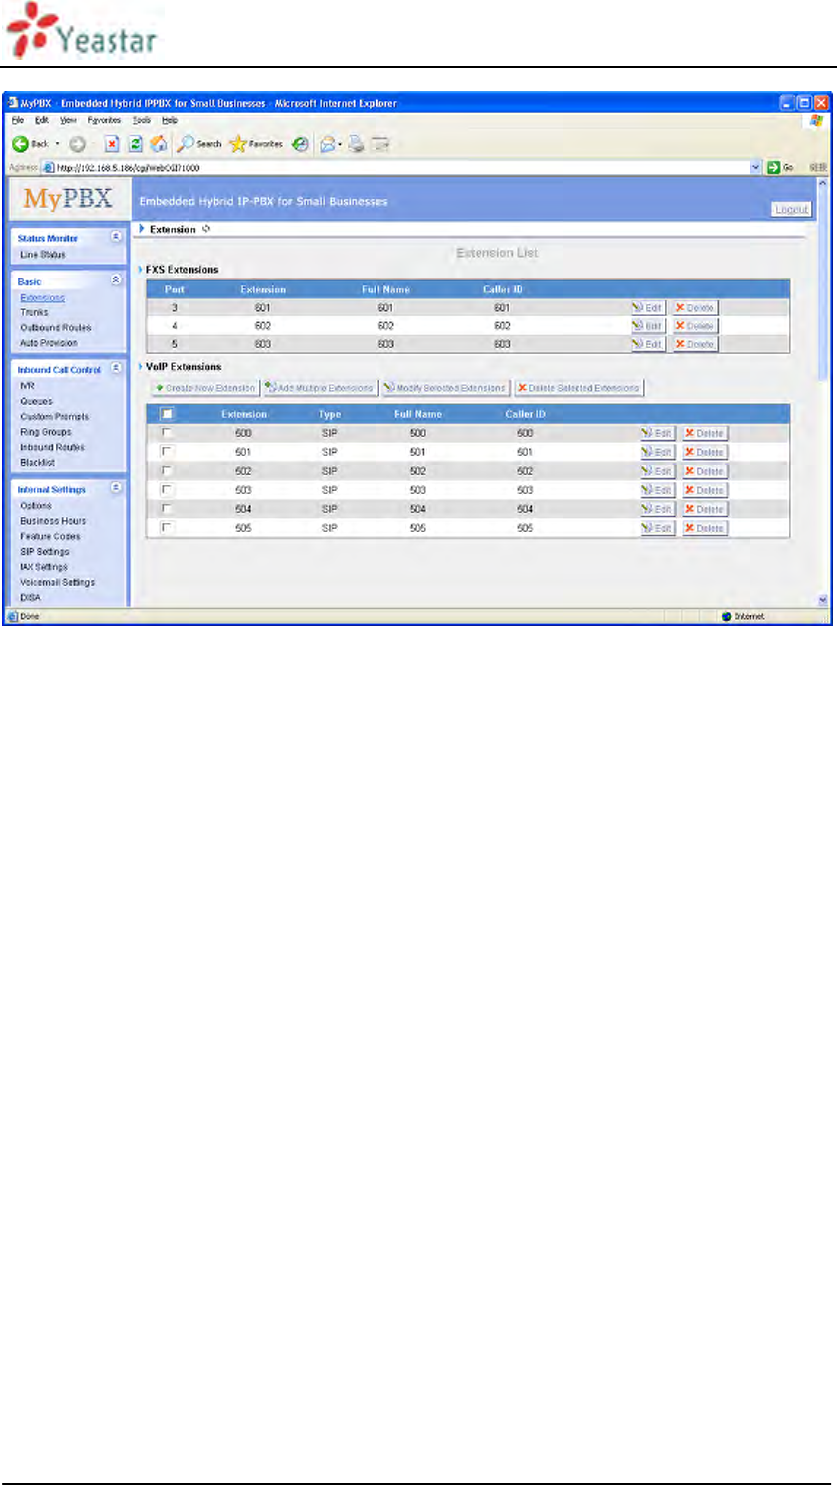Edit FXS extension 602 on port 4
The image size is (837, 1485).
click(648, 326)
